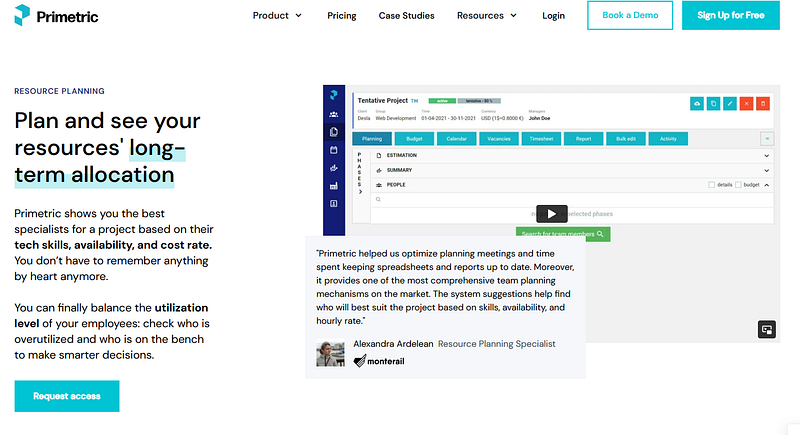Expand the Product dropdown menu
The height and width of the screenshot is (435, 800).
tap(277, 16)
